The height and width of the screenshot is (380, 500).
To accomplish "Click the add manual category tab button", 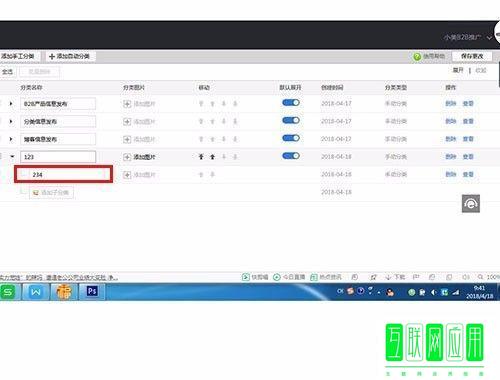I will click(x=19, y=56).
